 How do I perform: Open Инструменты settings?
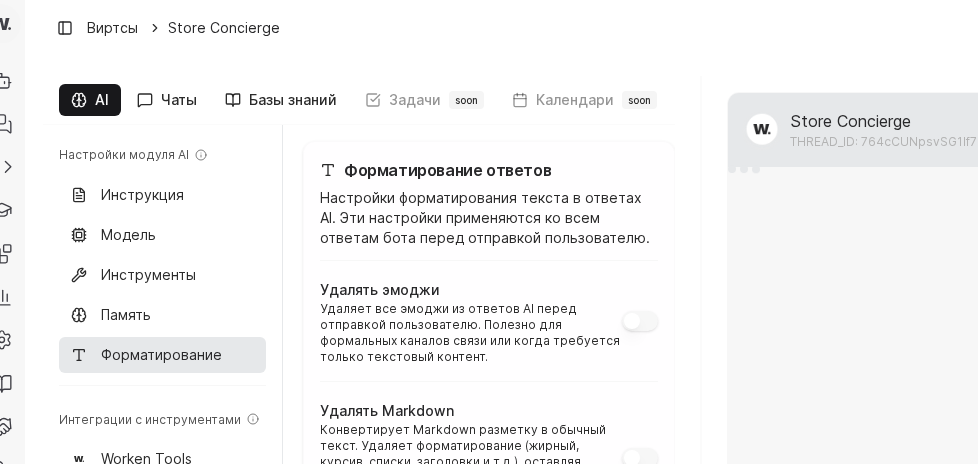[x=148, y=275]
